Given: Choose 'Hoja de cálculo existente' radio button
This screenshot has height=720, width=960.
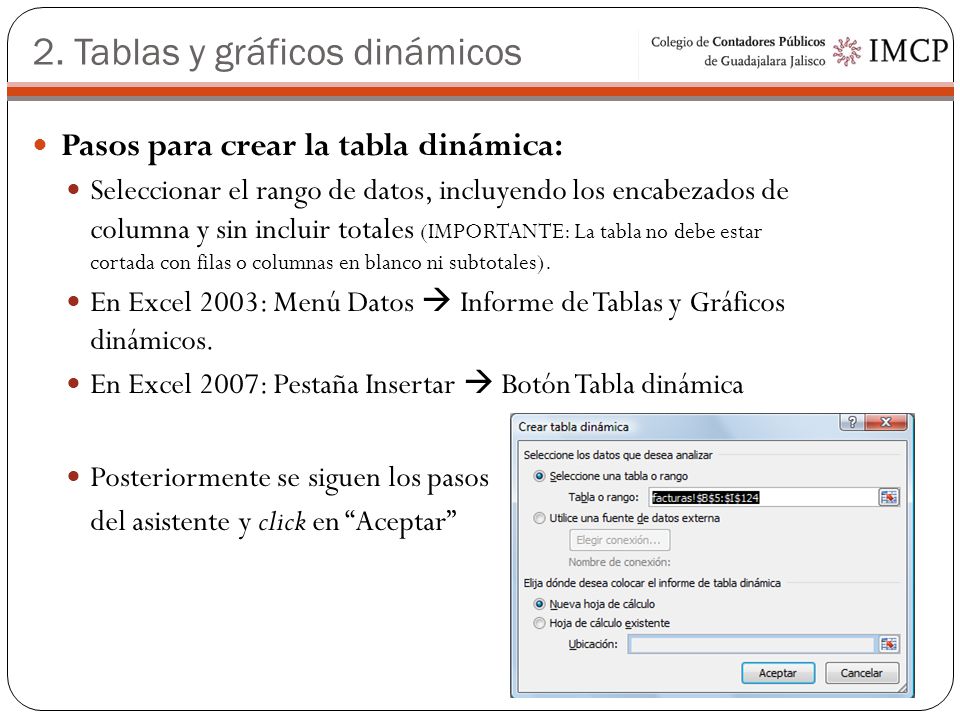Looking at the screenshot, I should tap(539, 623).
